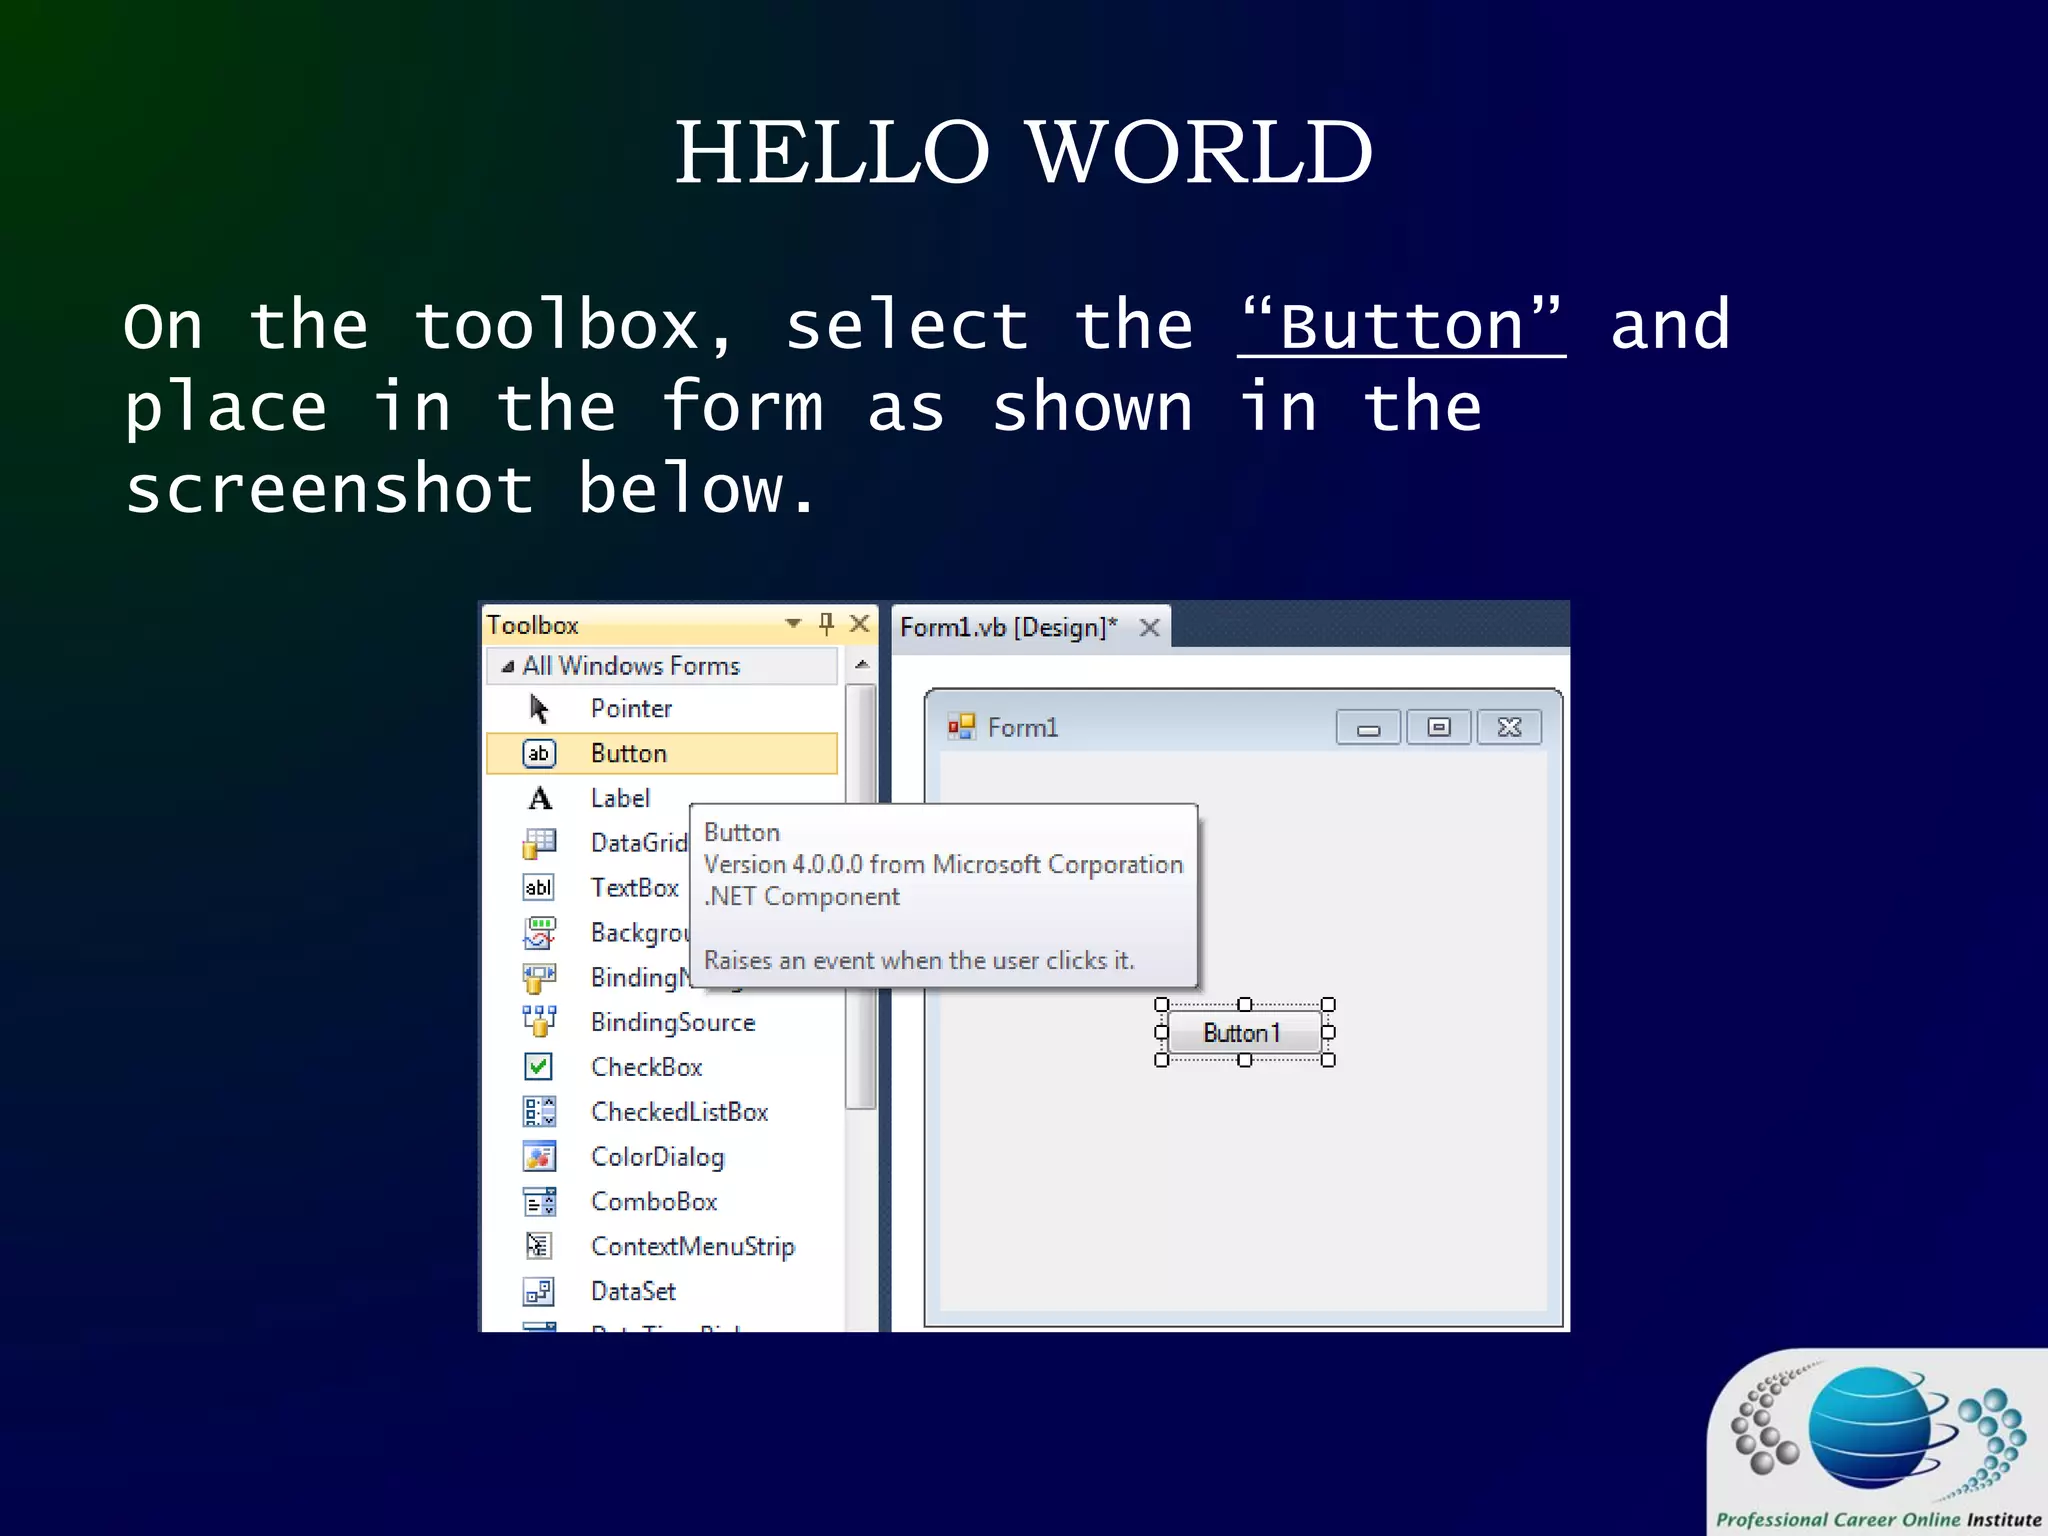Click the DataSet component icon

click(x=538, y=1291)
